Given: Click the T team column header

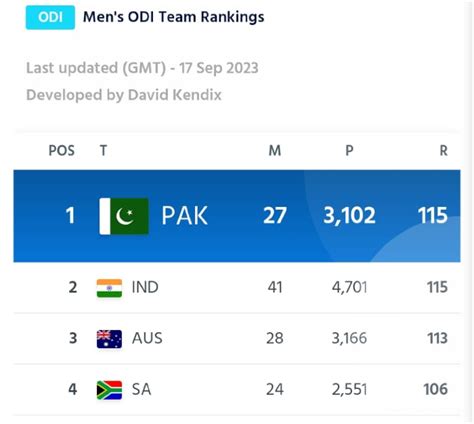Looking at the screenshot, I should tap(103, 151).
